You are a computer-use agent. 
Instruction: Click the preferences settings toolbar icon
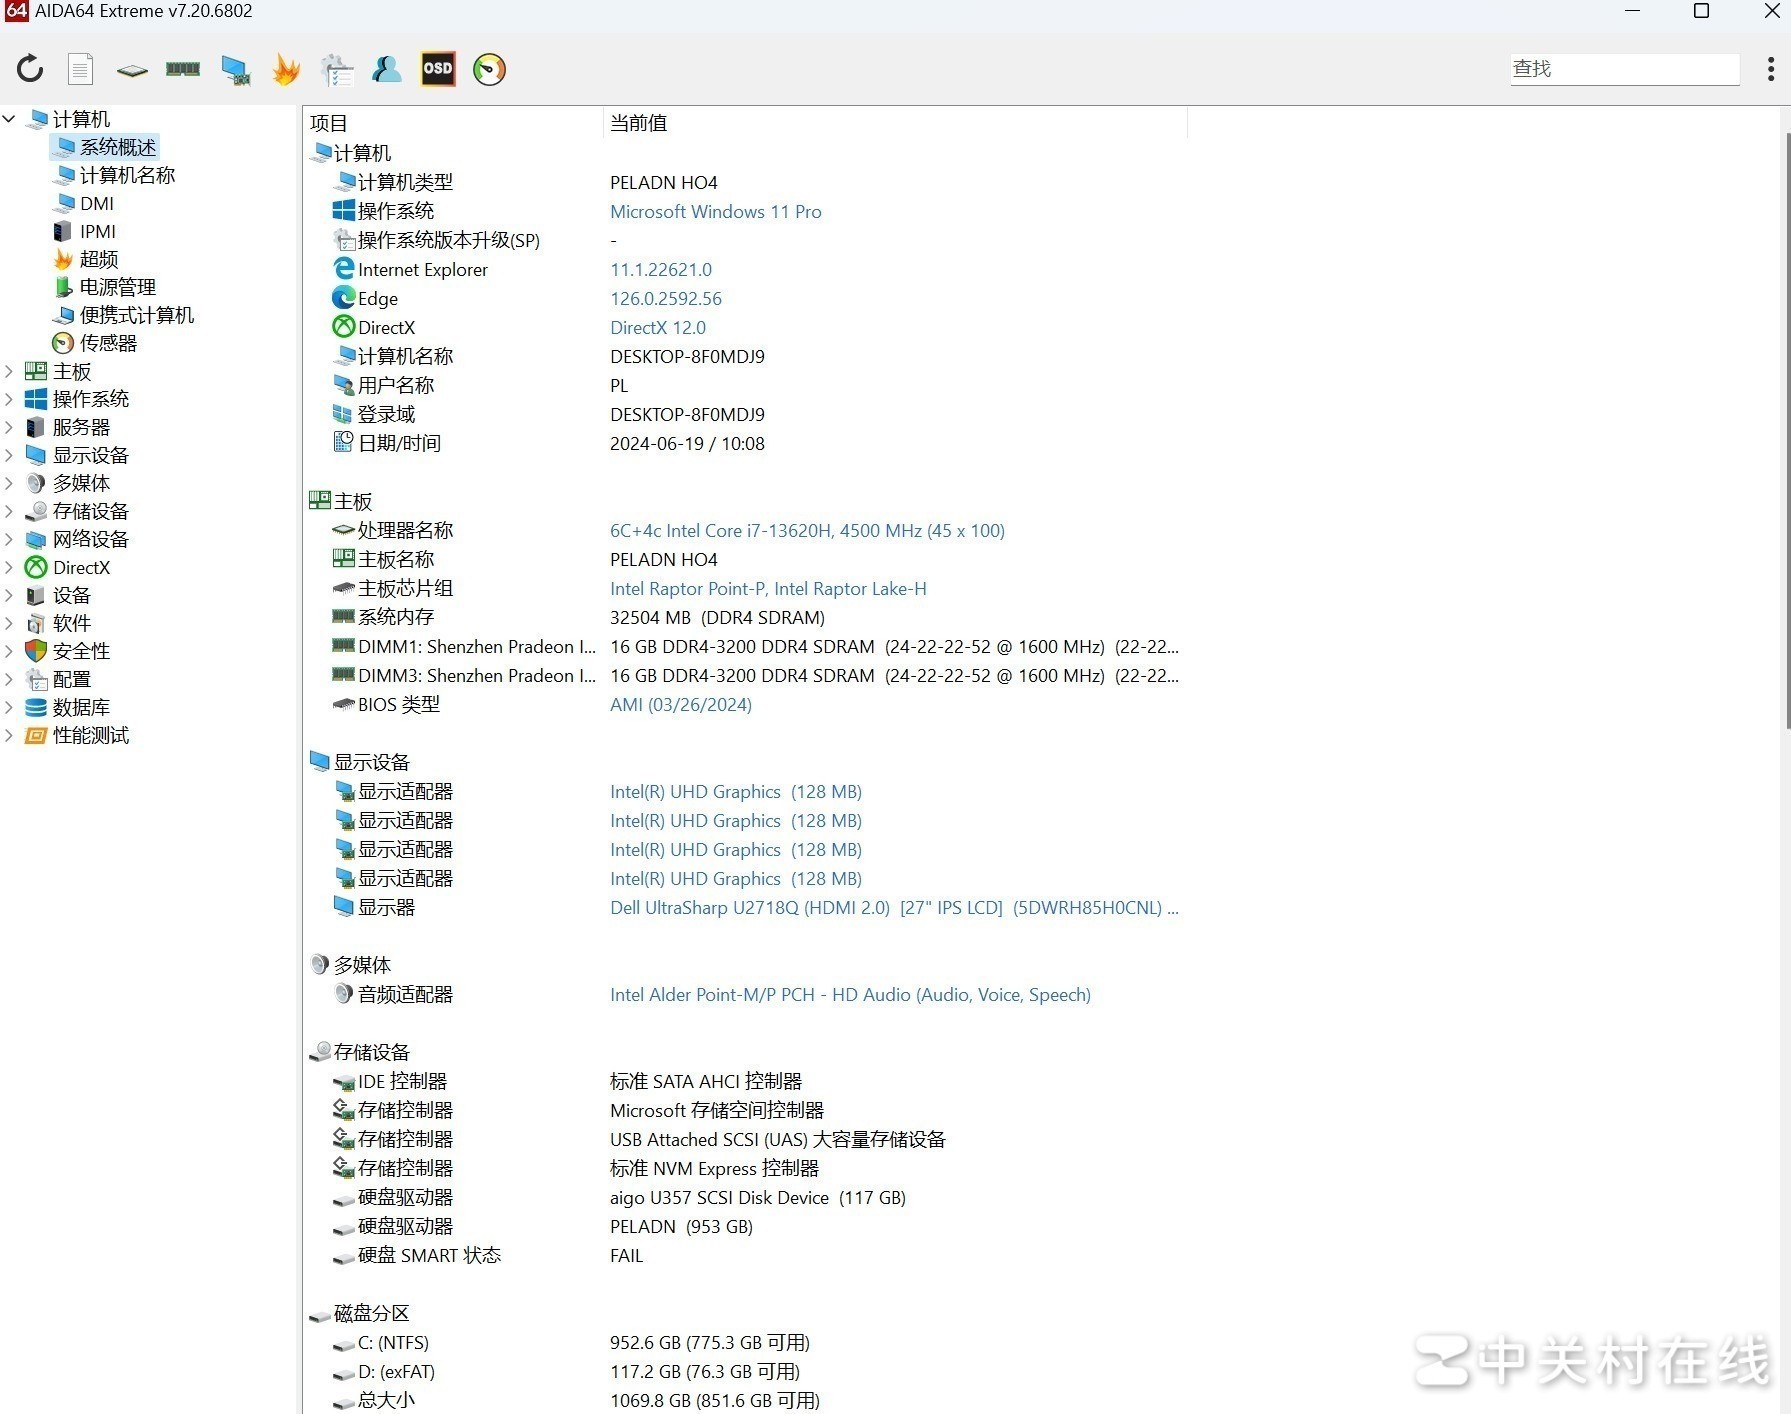click(337, 69)
